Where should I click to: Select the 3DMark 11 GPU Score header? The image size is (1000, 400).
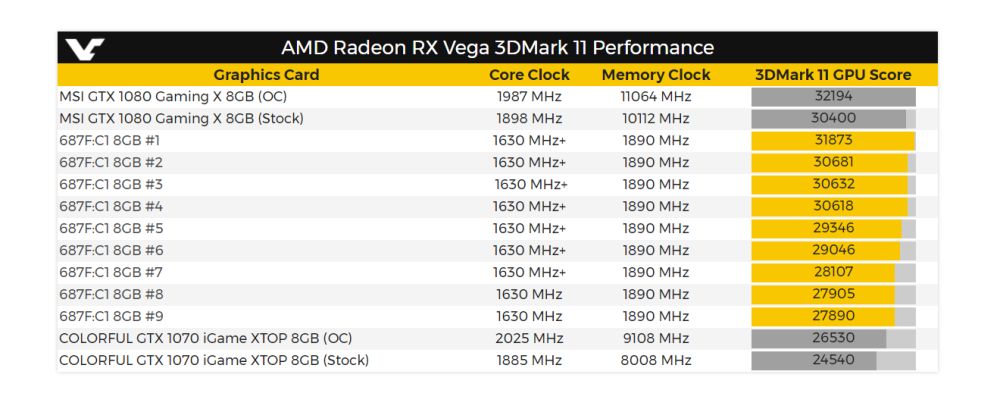(x=833, y=75)
